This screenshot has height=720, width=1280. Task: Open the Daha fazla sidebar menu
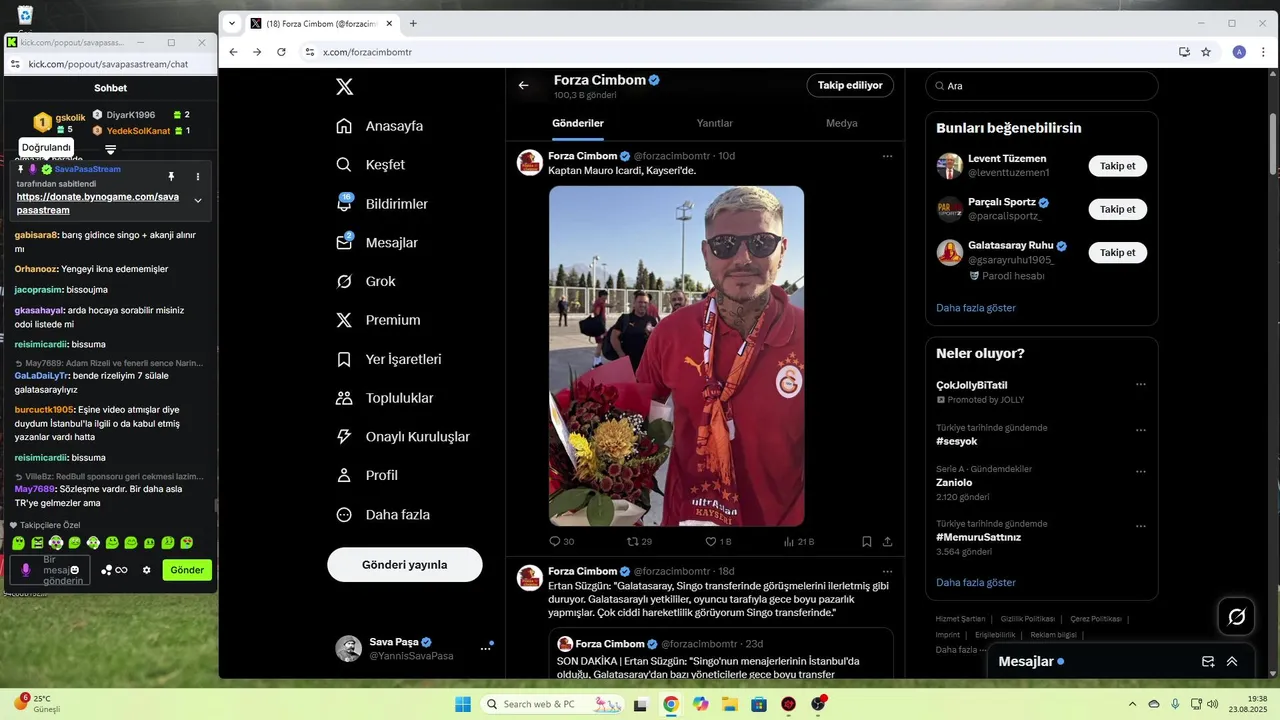(383, 515)
